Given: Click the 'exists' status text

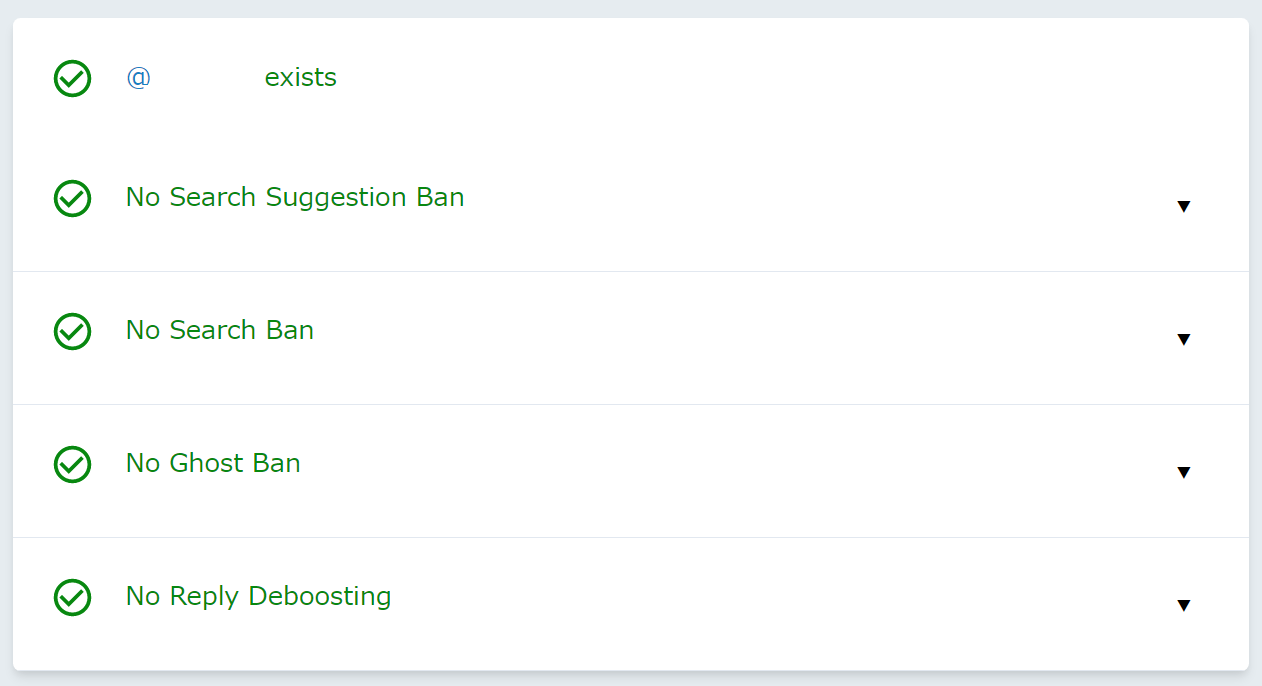Looking at the screenshot, I should [300, 78].
